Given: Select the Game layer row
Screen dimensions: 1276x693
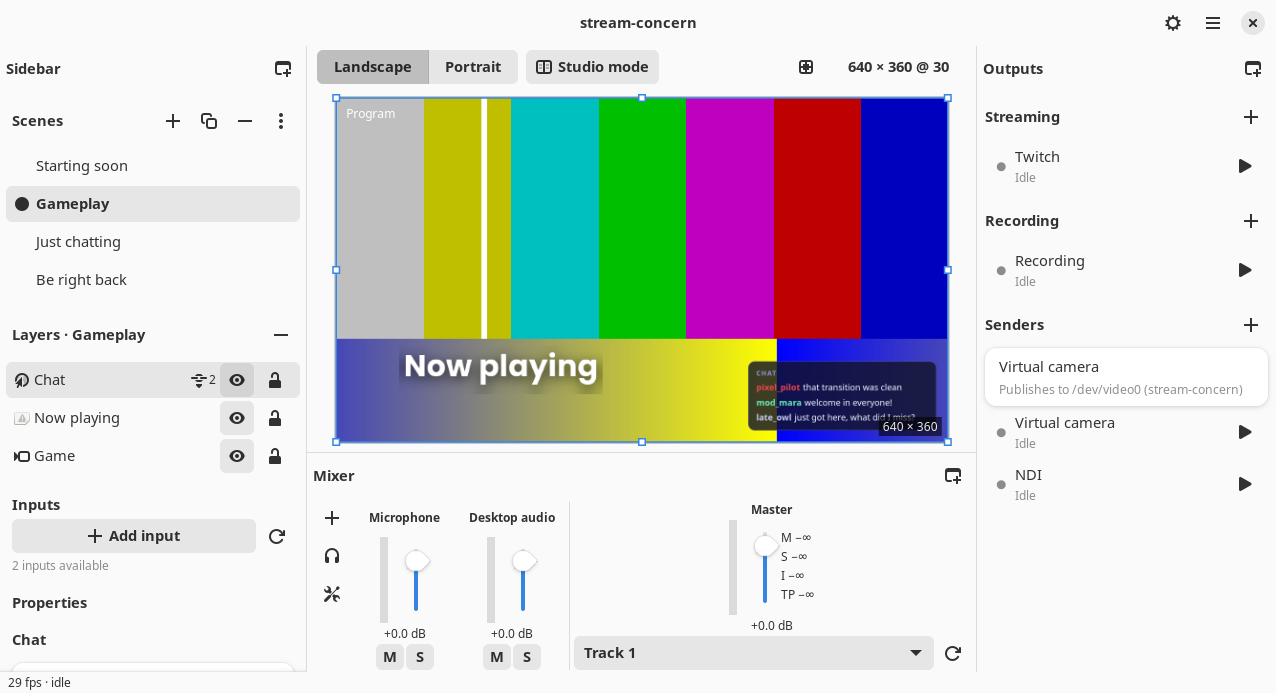Looking at the screenshot, I should (x=153, y=456).
